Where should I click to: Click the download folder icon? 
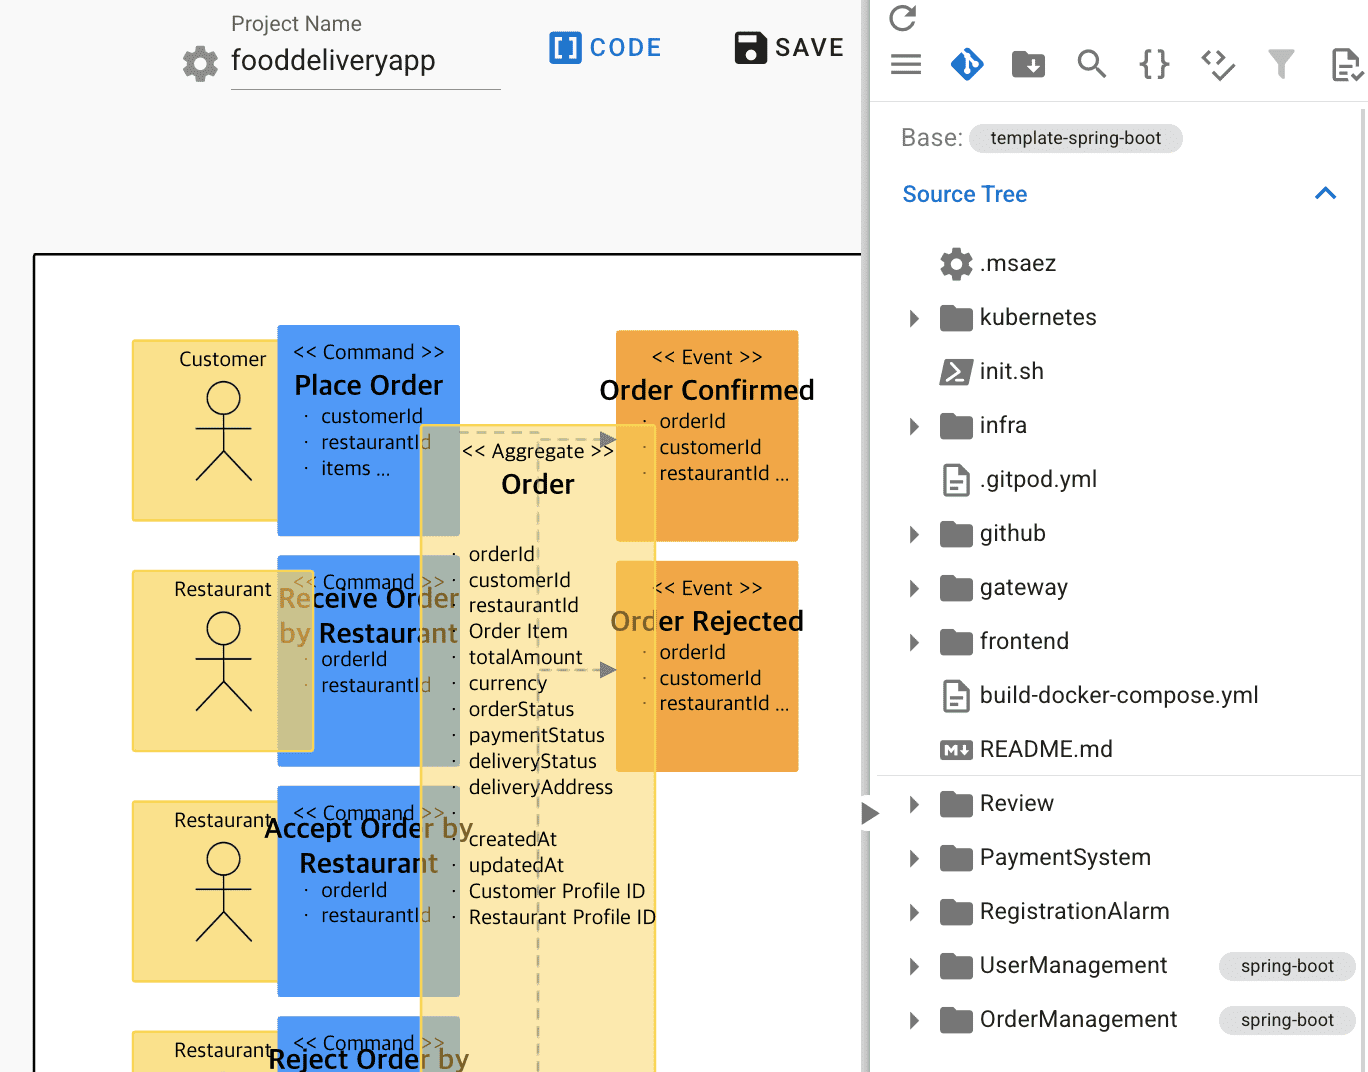1029,65
